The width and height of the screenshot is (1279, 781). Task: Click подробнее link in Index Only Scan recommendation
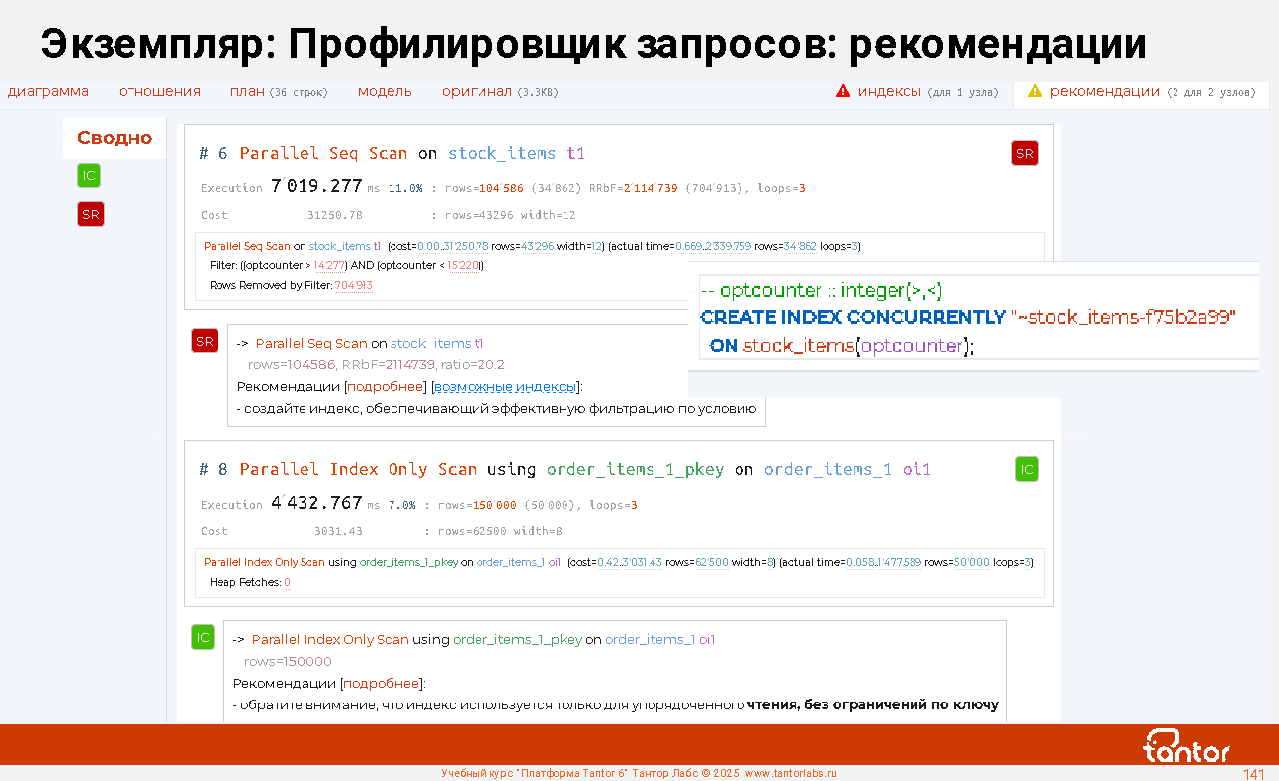coord(381,683)
